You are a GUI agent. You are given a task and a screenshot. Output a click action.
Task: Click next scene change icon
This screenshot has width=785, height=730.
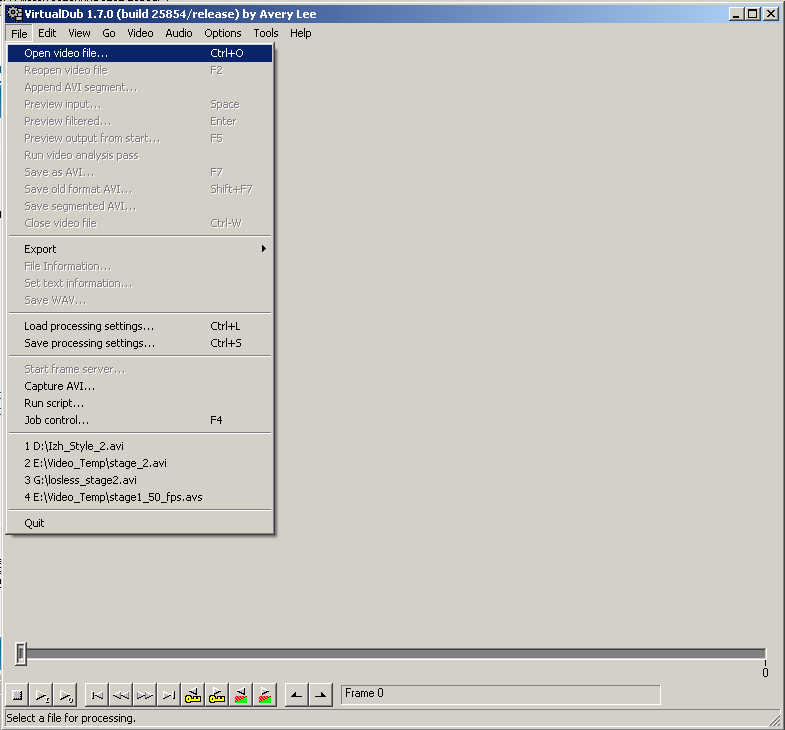pos(265,695)
